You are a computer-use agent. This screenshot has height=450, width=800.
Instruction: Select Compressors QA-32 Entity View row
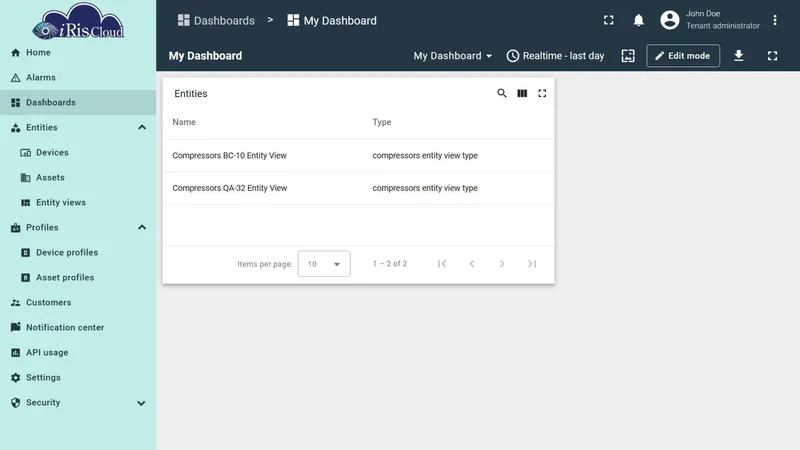pos(358,188)
